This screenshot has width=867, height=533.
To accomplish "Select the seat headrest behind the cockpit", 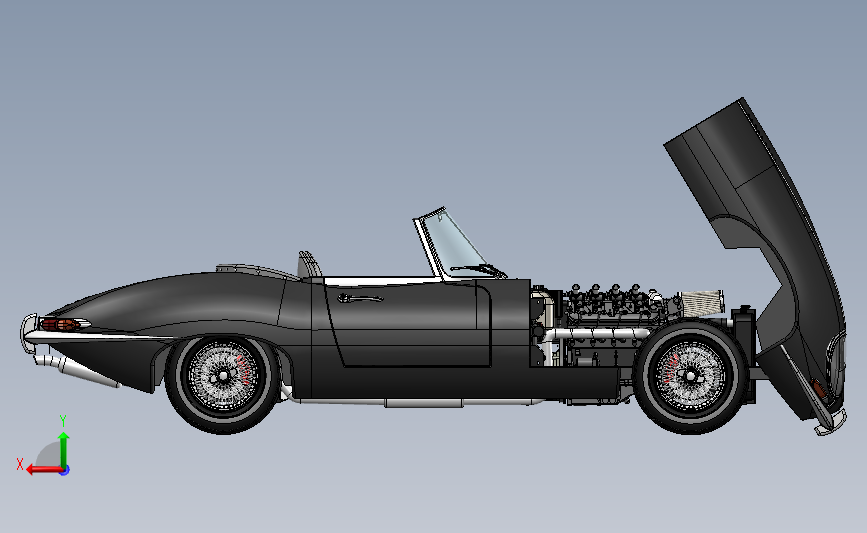I will point(310,264).
